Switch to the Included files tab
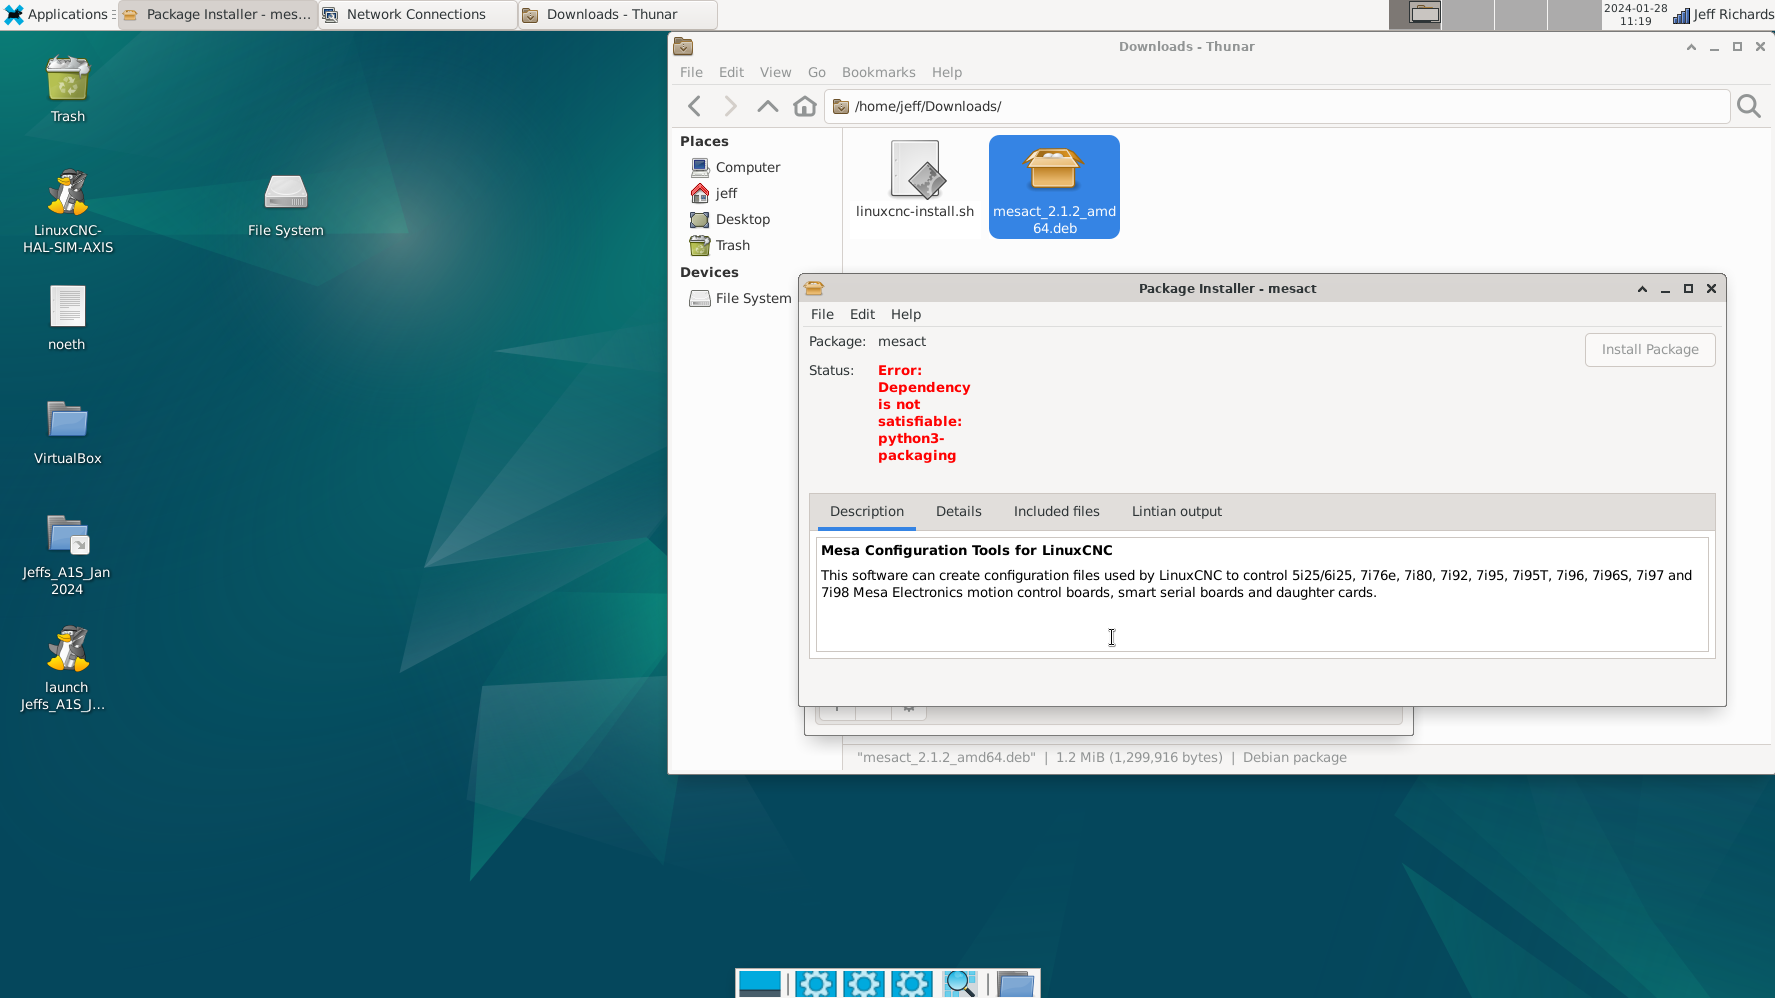The height and width of the screenshot is (998, 1775). pos(1056,511)
